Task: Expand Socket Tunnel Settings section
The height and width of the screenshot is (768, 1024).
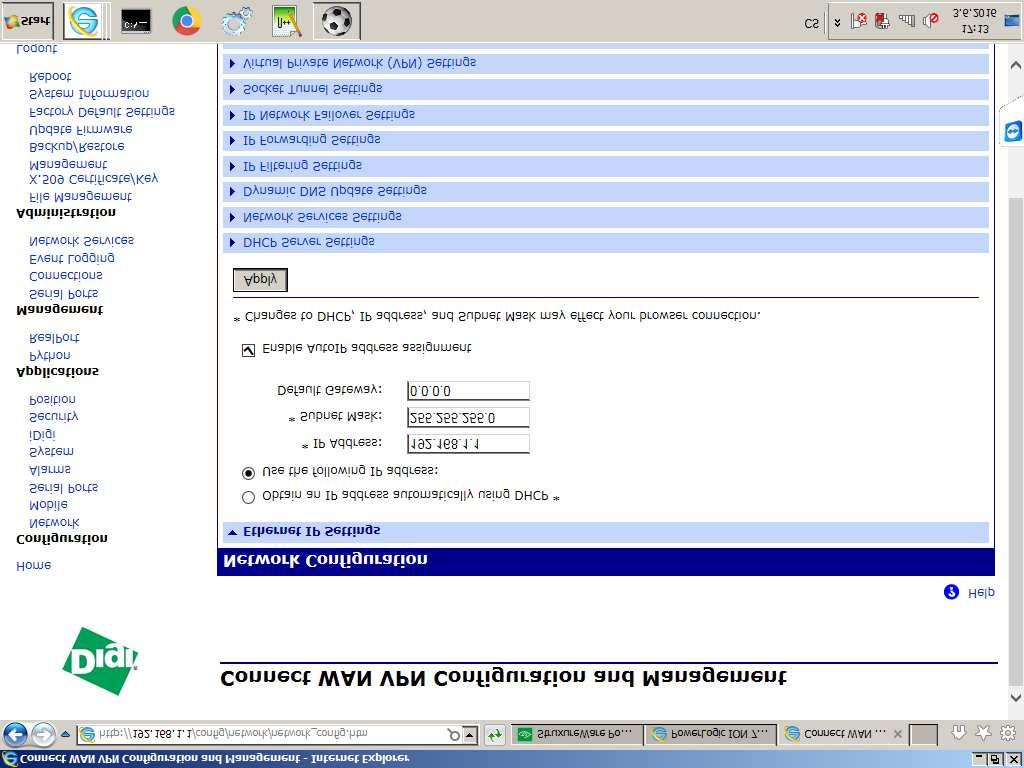Action: tap(605, 89)
